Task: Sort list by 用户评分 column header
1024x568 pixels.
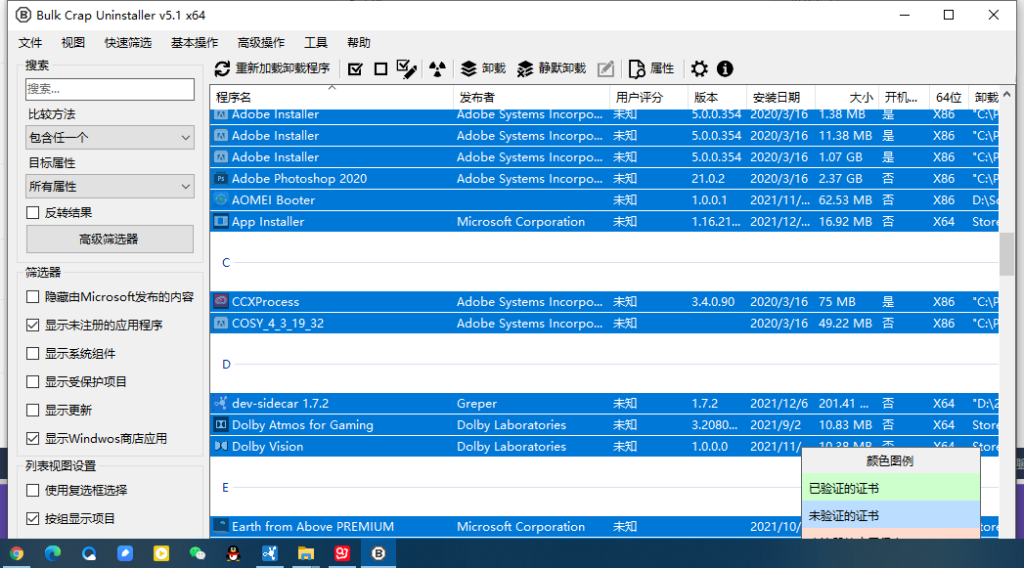Action: click(x=648, y=97)
